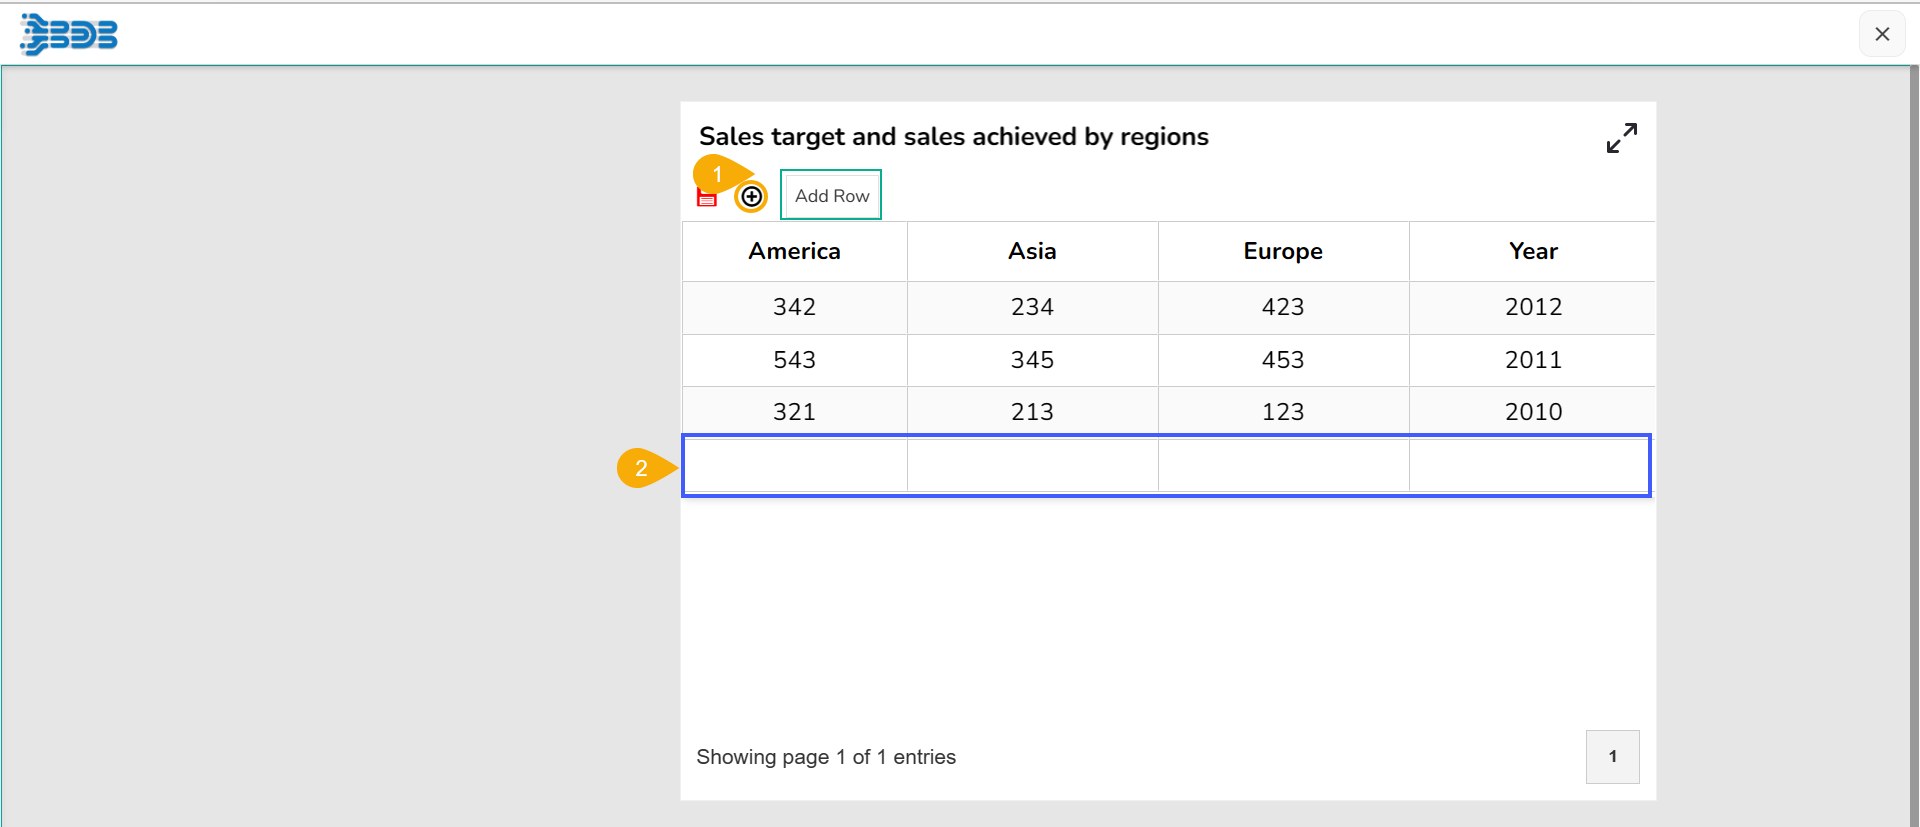Image resolution: width=1920 pixels, height=827 pixels.
Task: Click the America cell showing 342
Action: [794, 307]
